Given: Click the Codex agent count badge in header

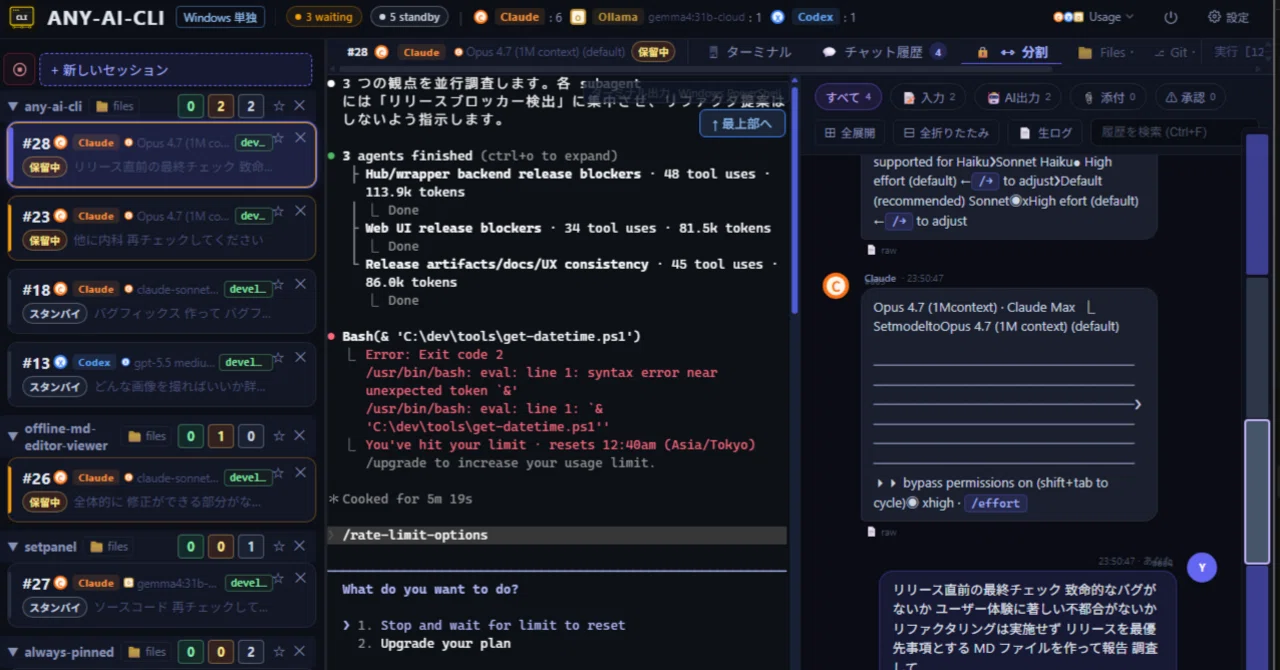Looking at the screenshot, I should coord(813,17).
